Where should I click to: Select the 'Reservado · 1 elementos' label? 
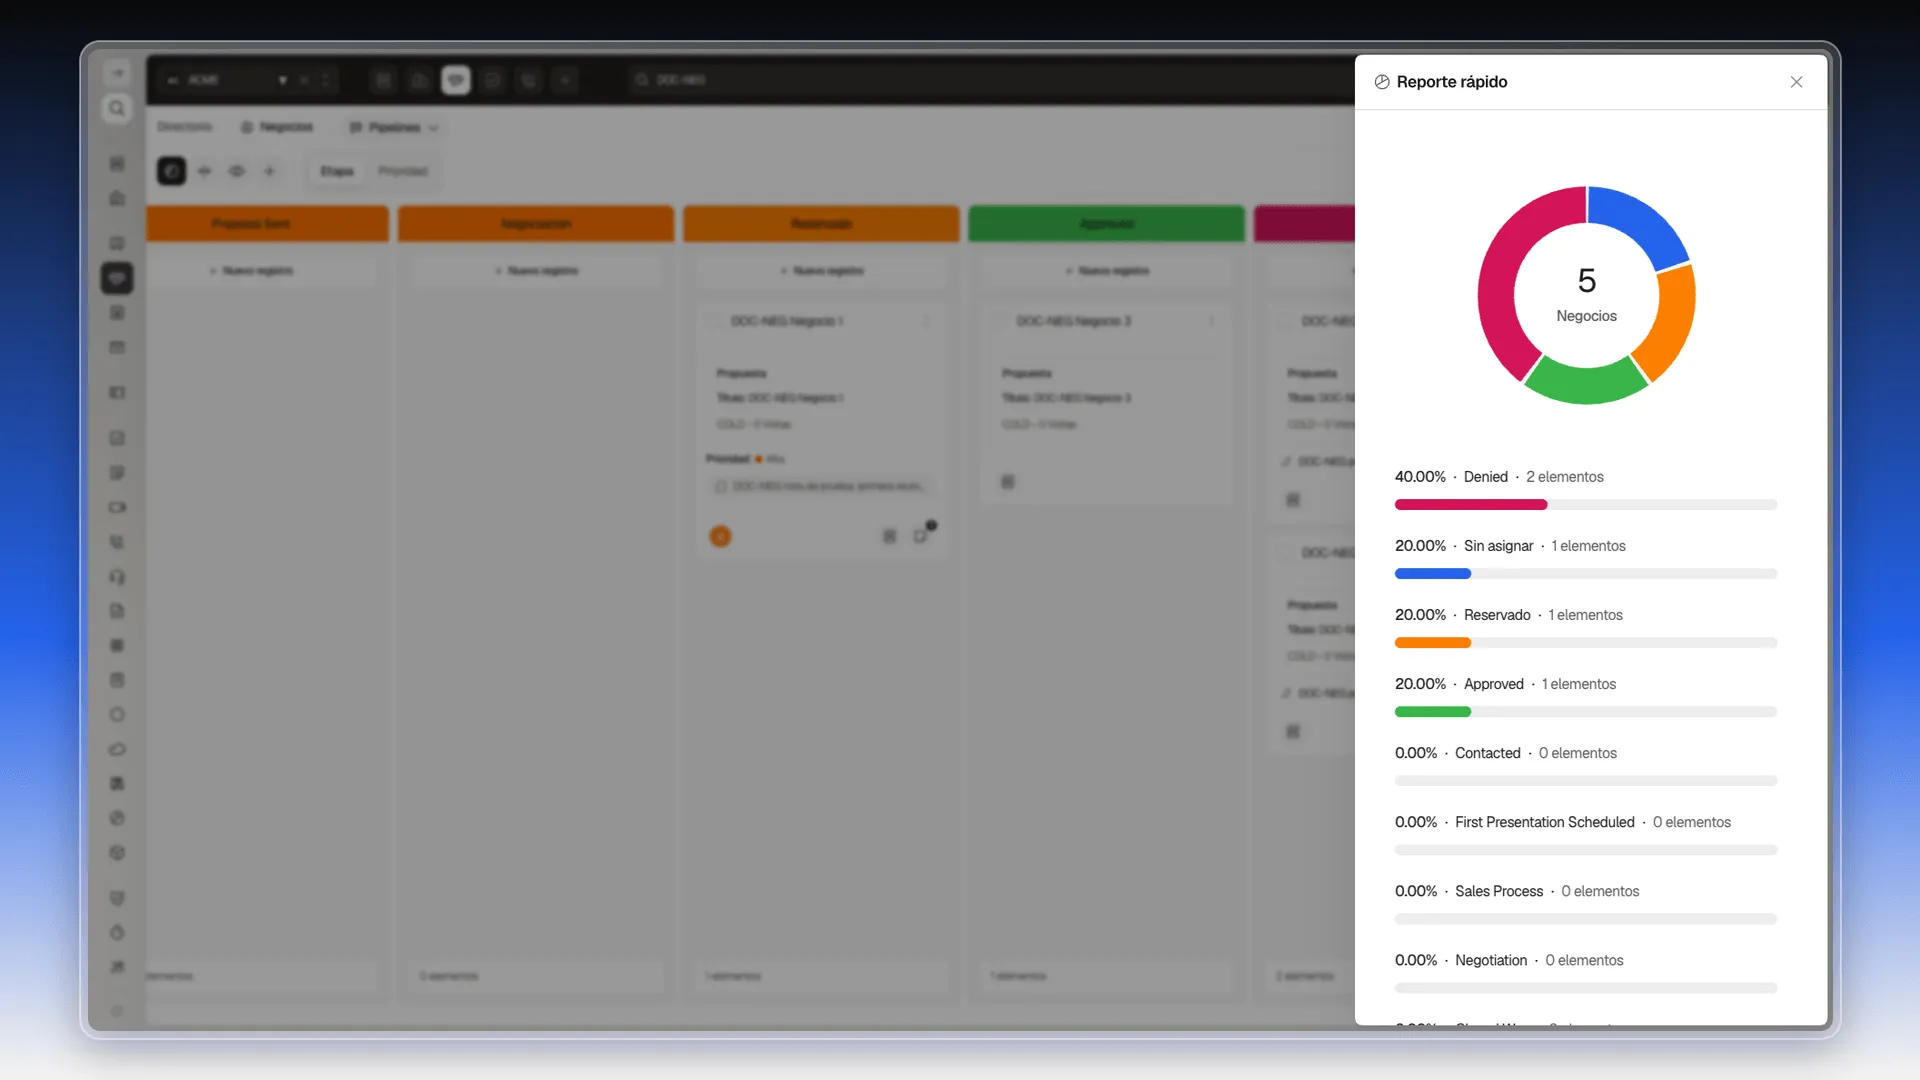1543,615
